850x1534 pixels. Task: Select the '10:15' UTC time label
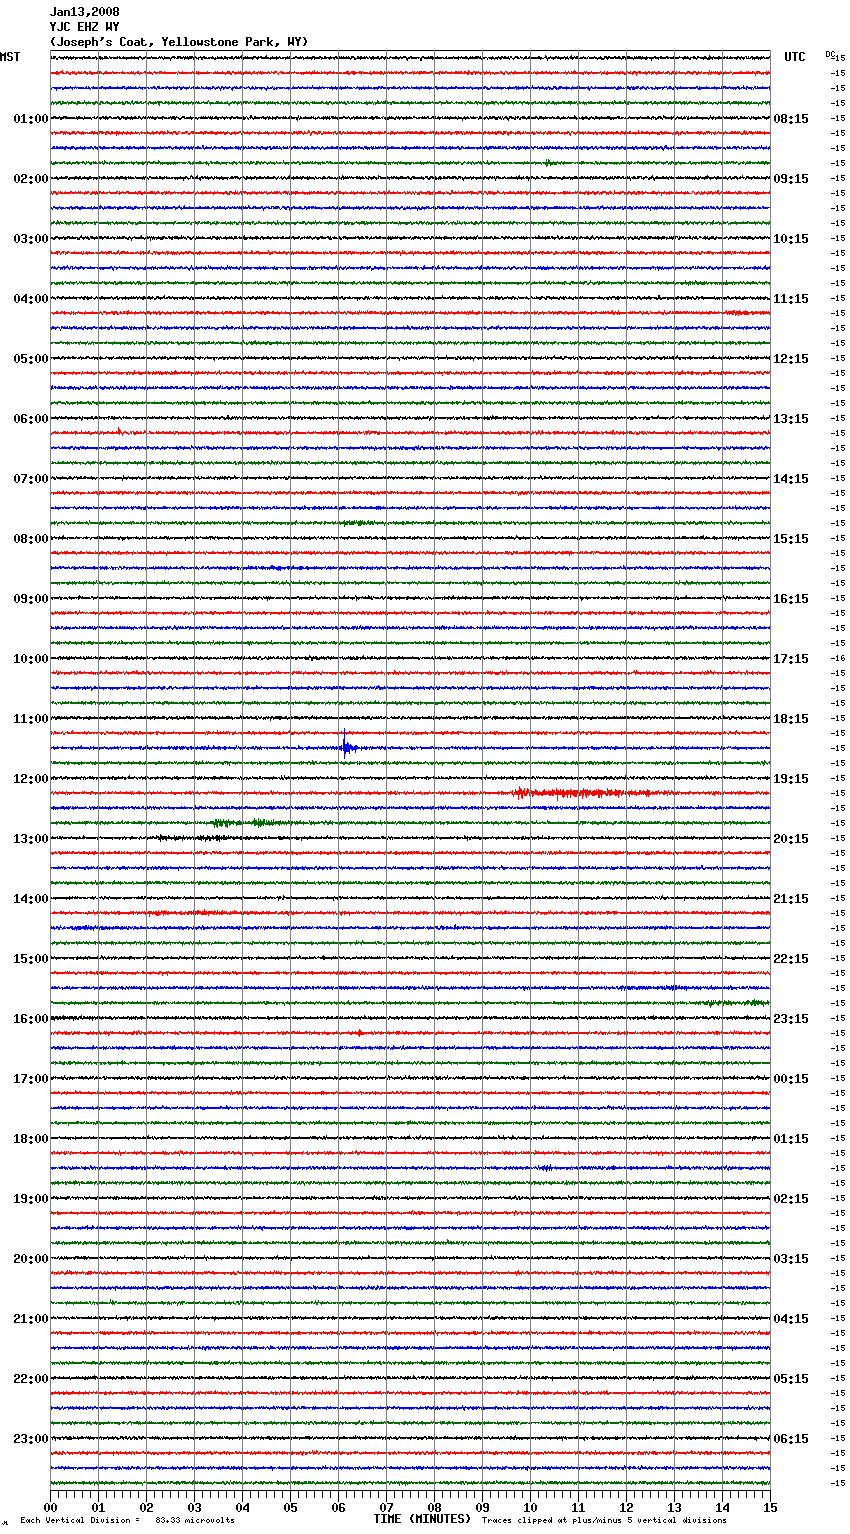791,239
